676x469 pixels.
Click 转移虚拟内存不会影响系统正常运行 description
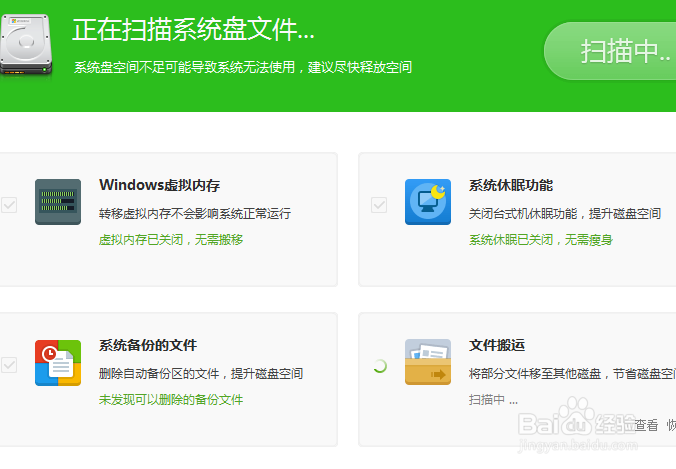[194, 213]
